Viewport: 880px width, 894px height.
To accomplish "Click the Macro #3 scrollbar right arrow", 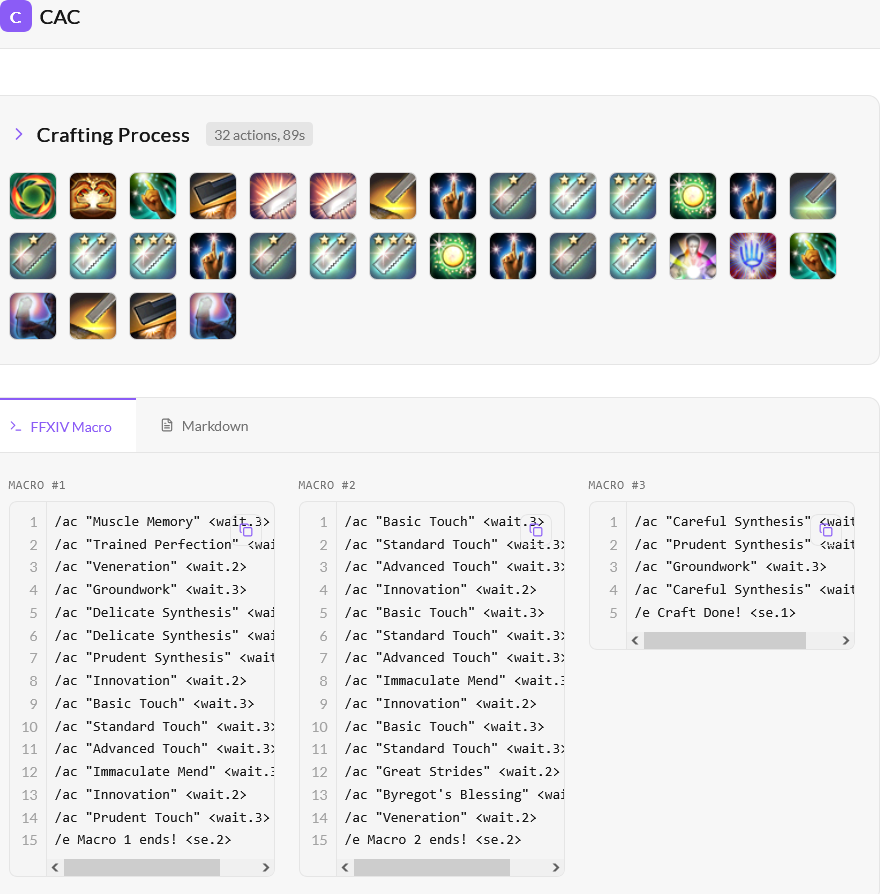I will (x=846, y=640).
